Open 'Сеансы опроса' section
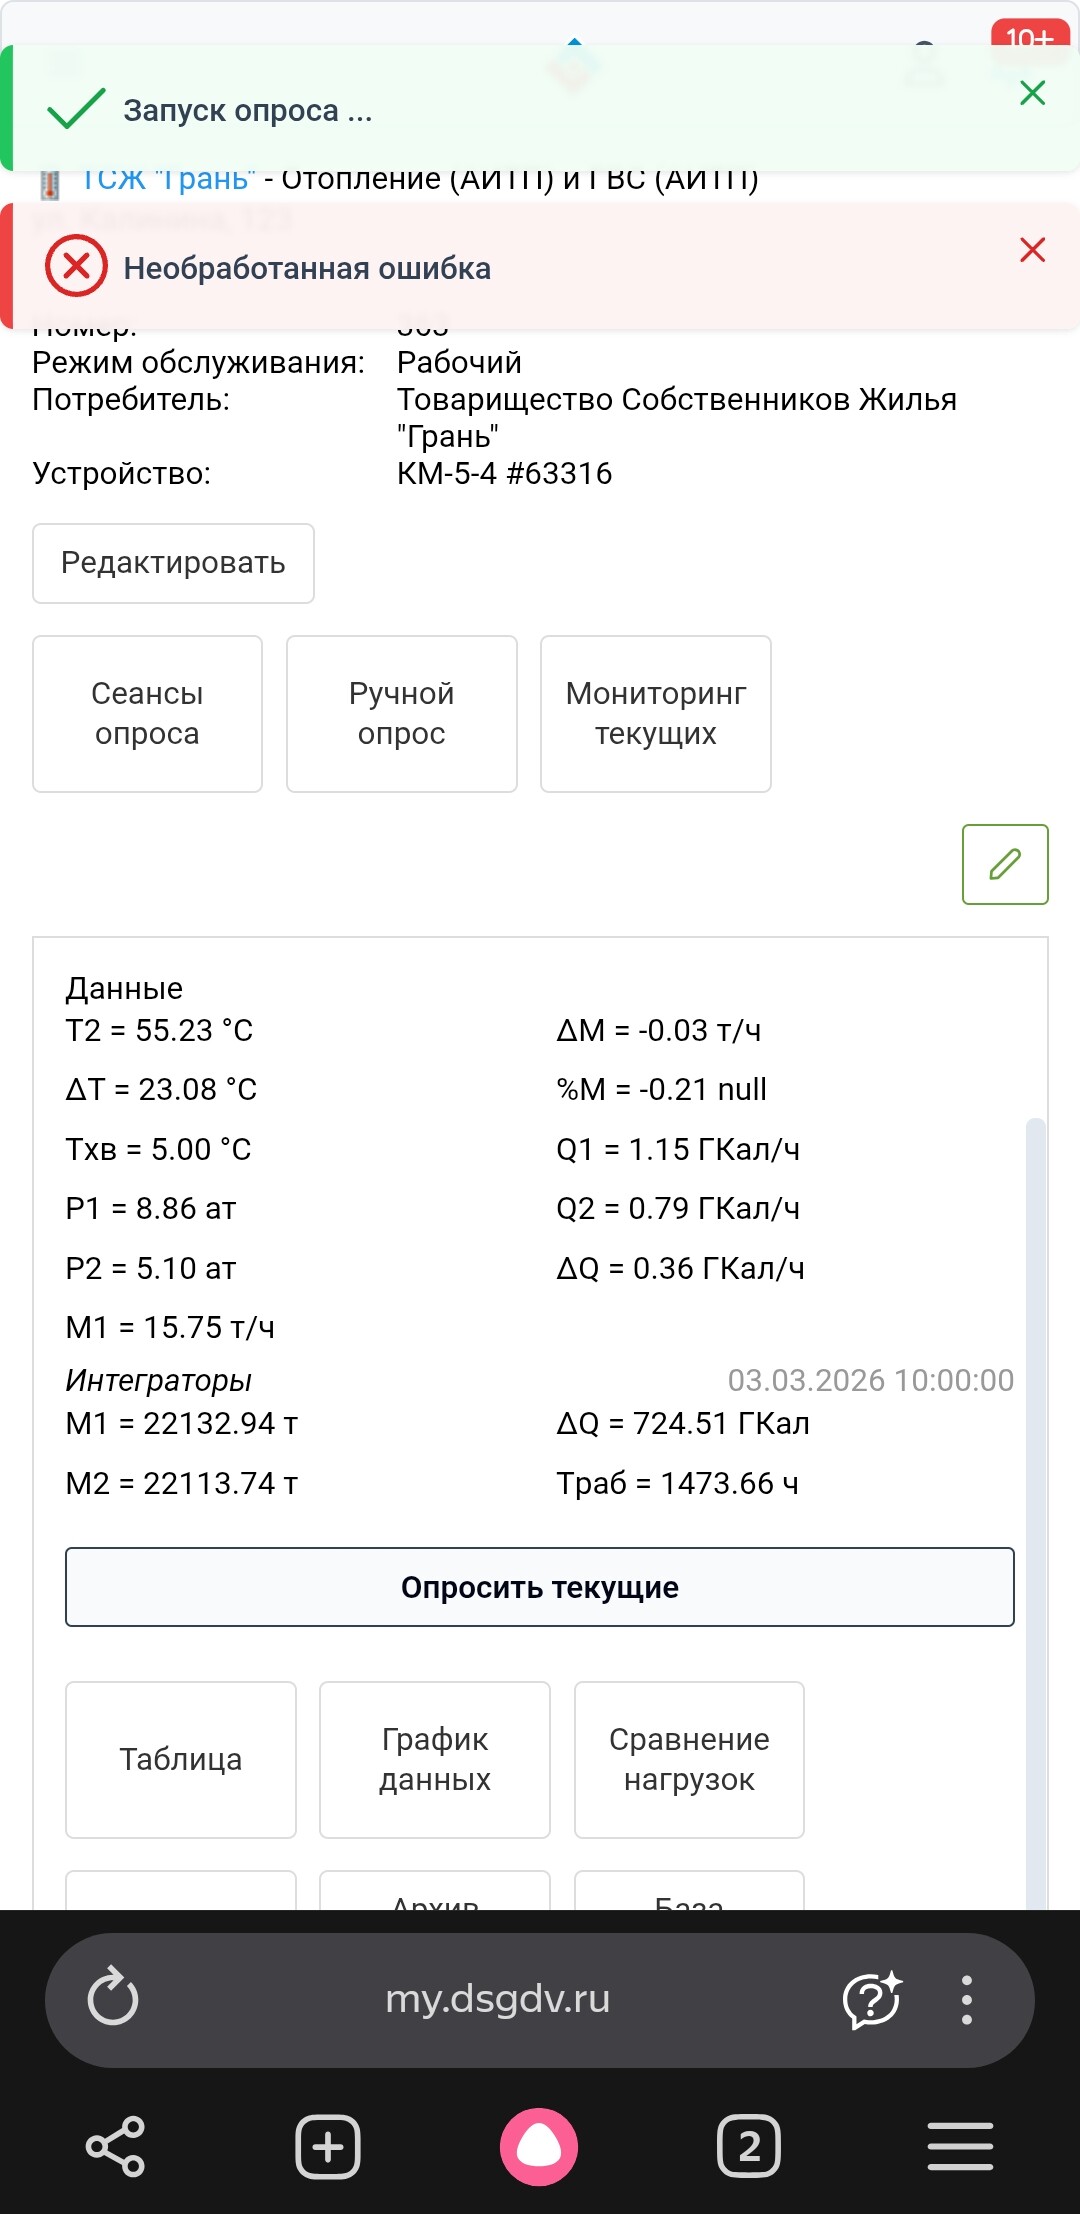Screen dimensions: 1080x2214 click(x=147, y=714)
